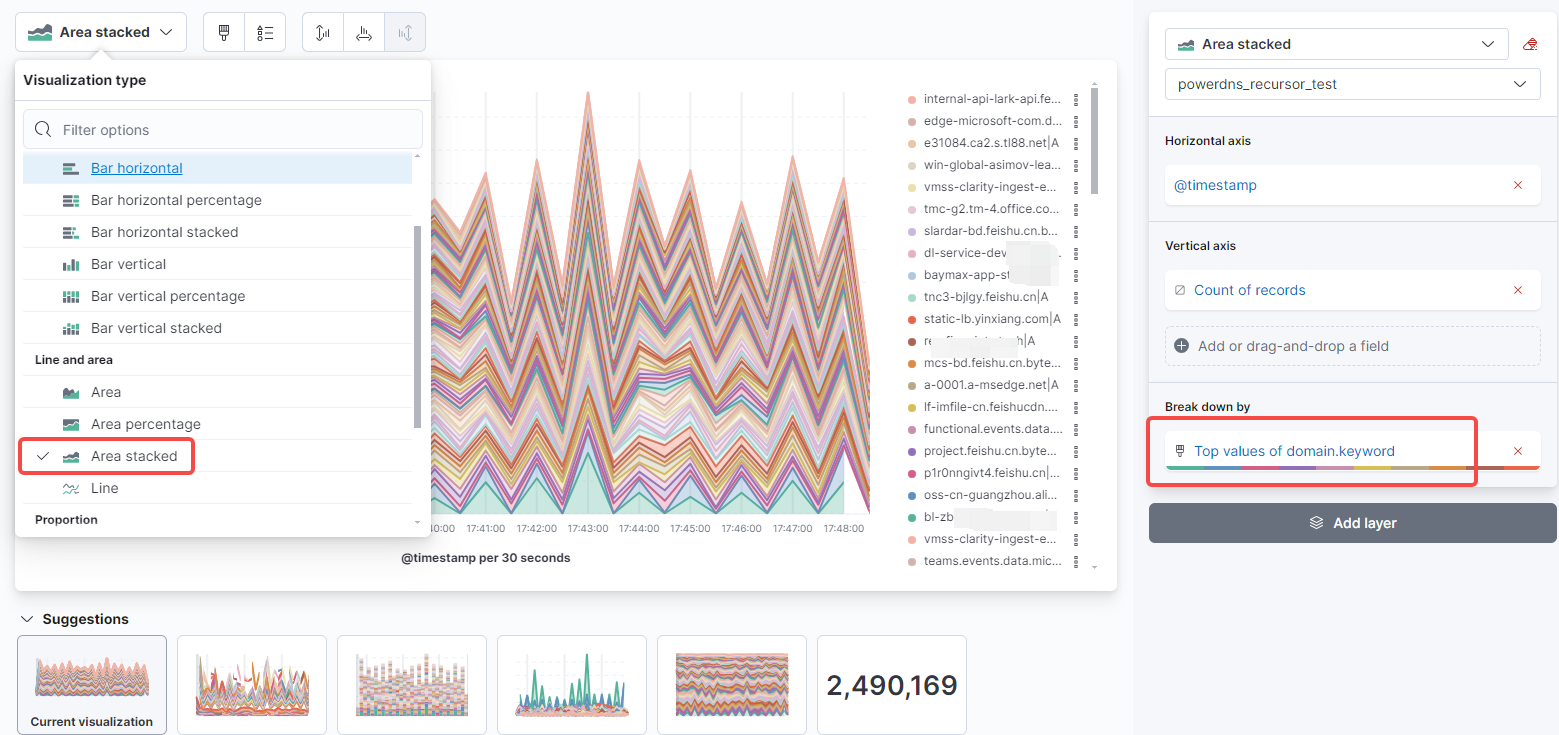This screenshot has width=1559, height=735.
Task: Edit Top values of domain.keyword breakdown
Action: 1294,451
